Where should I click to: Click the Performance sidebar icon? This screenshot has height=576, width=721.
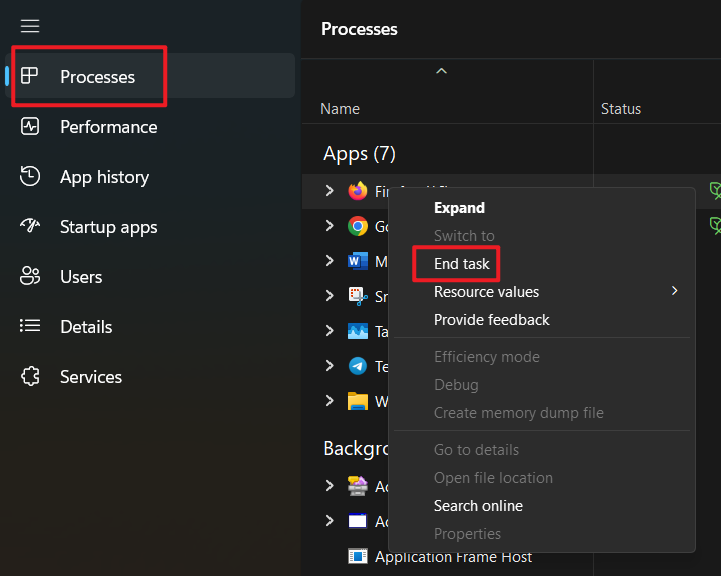tap(30, 126)
